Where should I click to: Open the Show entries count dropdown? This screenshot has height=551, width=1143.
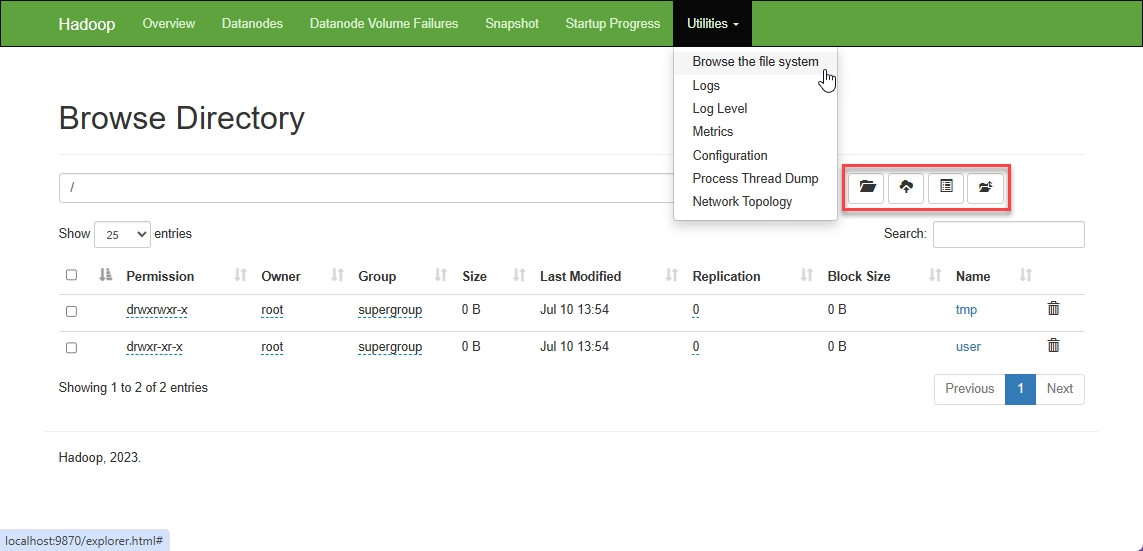[x=122, y=234]
